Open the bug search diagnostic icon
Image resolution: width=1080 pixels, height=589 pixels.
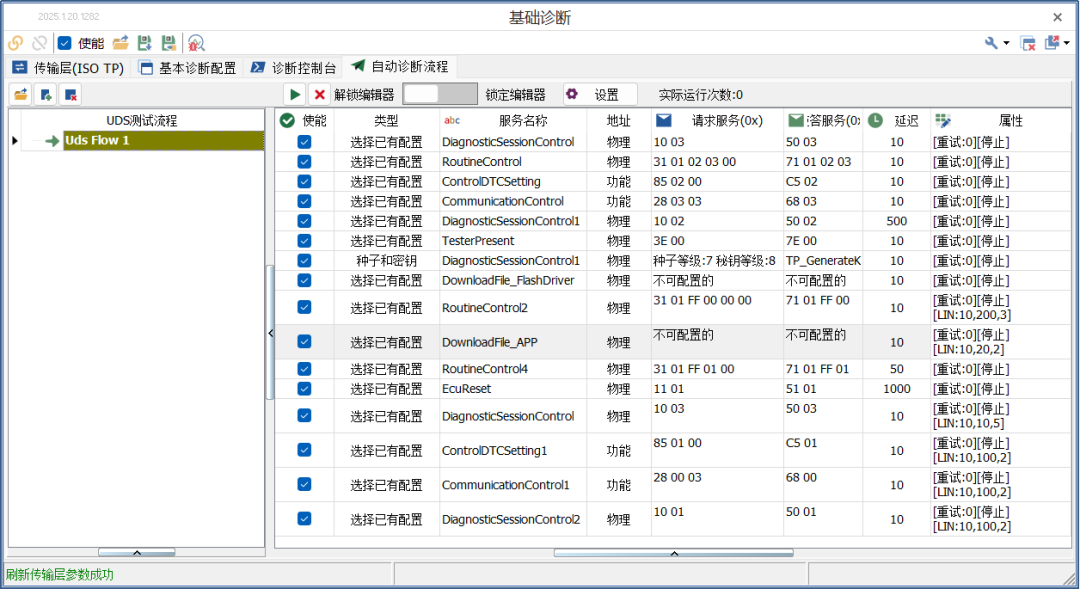[x=196, y=43]
